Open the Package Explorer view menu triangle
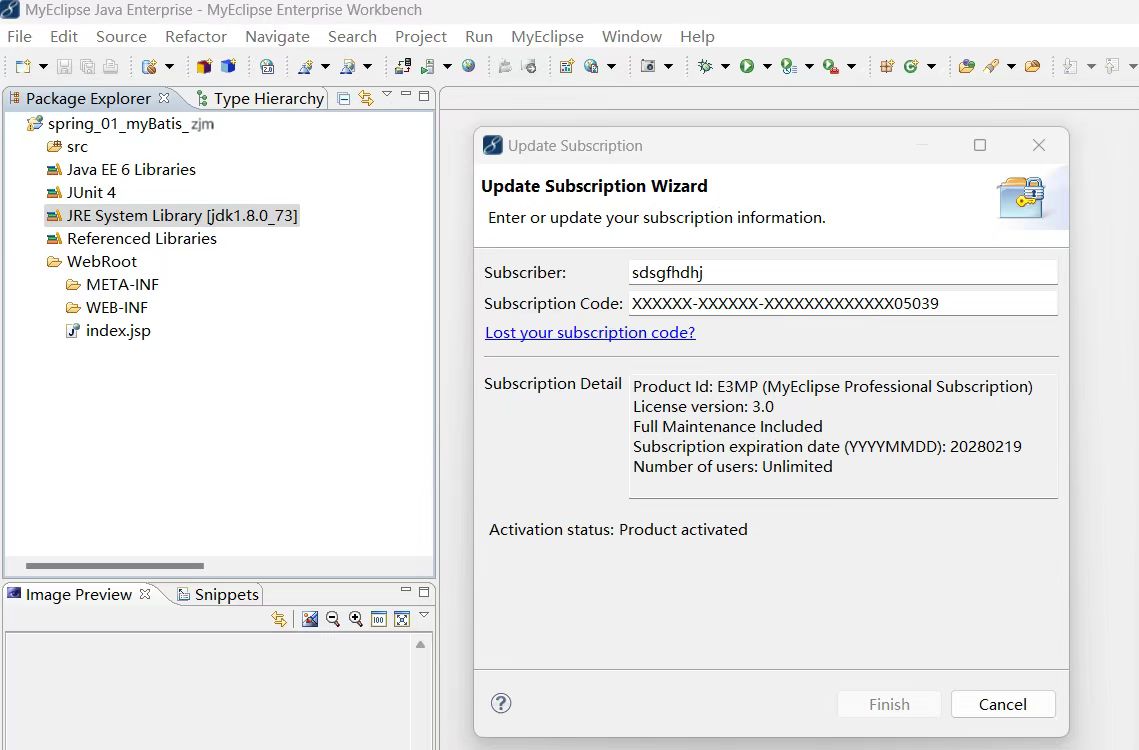This screenshot has height=750, width=1139. pyautogui.click(x=387, y=94)
